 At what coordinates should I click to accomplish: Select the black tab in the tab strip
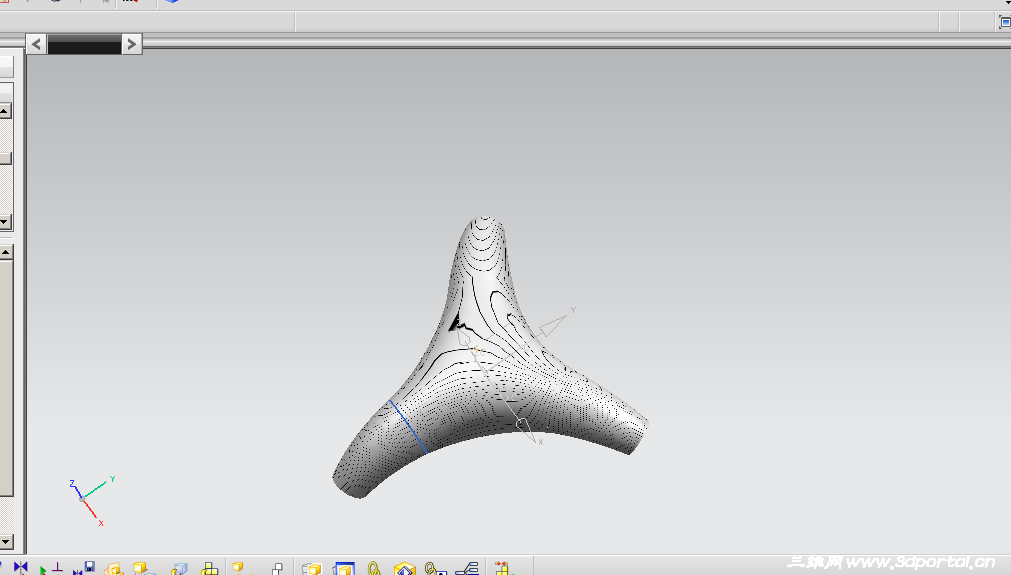pyautogui.click(x=84, y=44)
